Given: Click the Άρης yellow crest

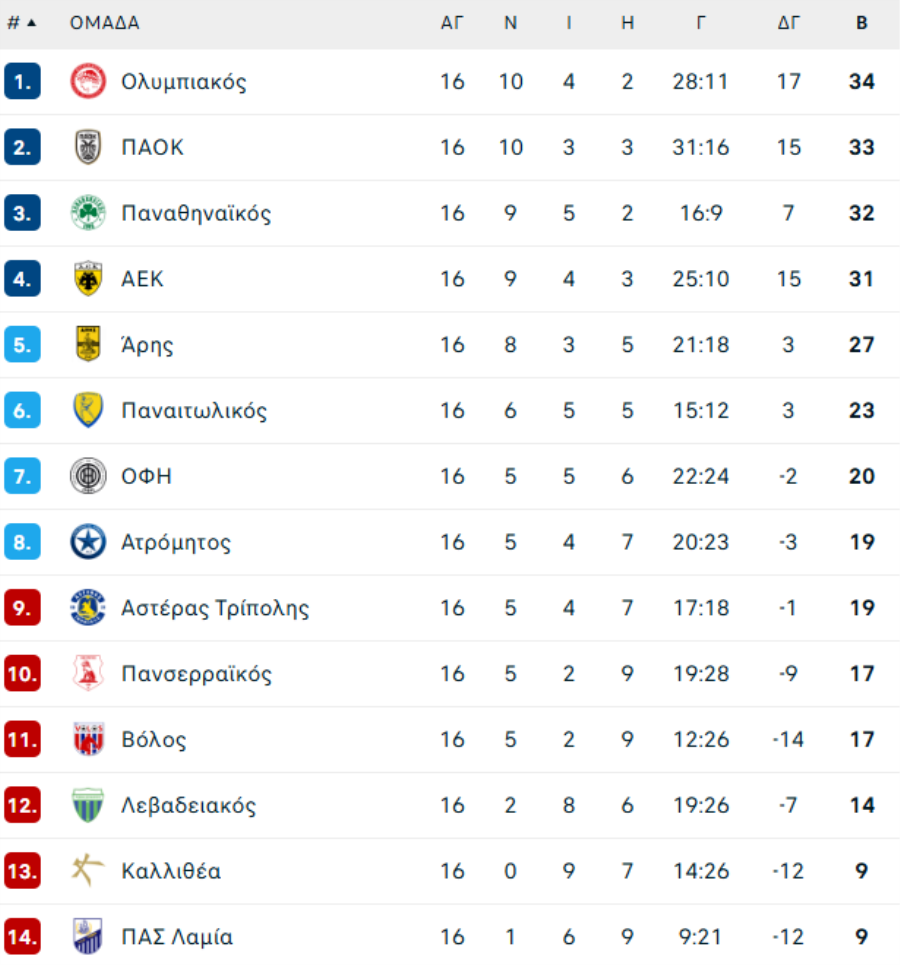Looking at the screenshot, I should (88, 344).
